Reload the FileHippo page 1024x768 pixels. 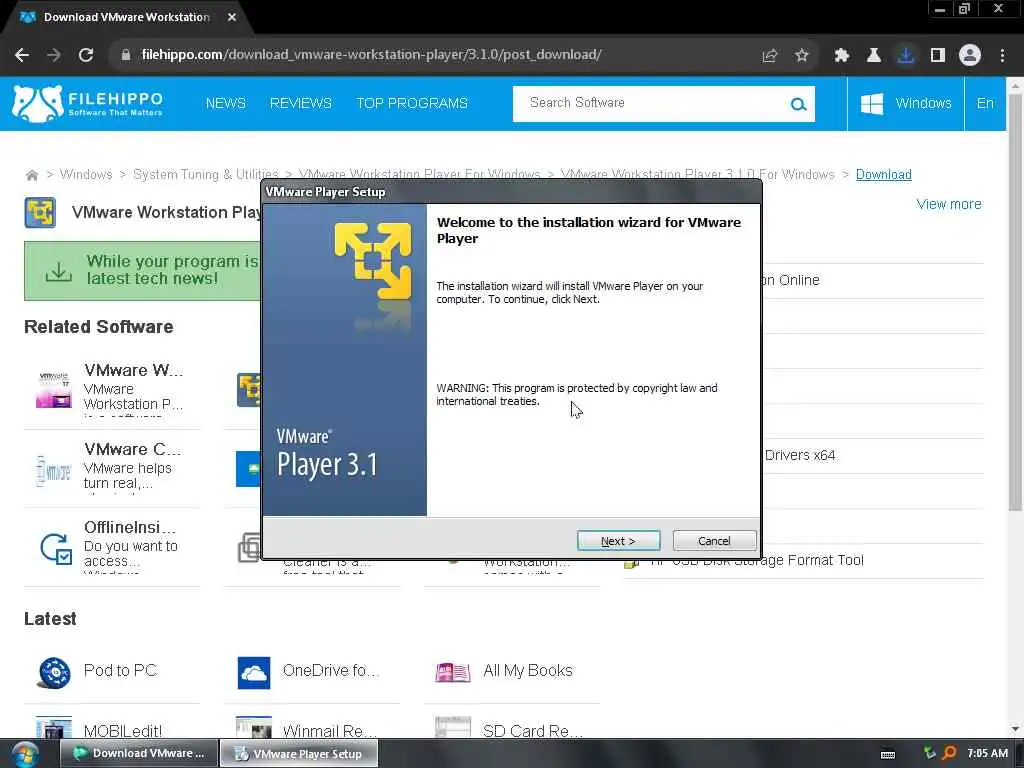point(86,55)
